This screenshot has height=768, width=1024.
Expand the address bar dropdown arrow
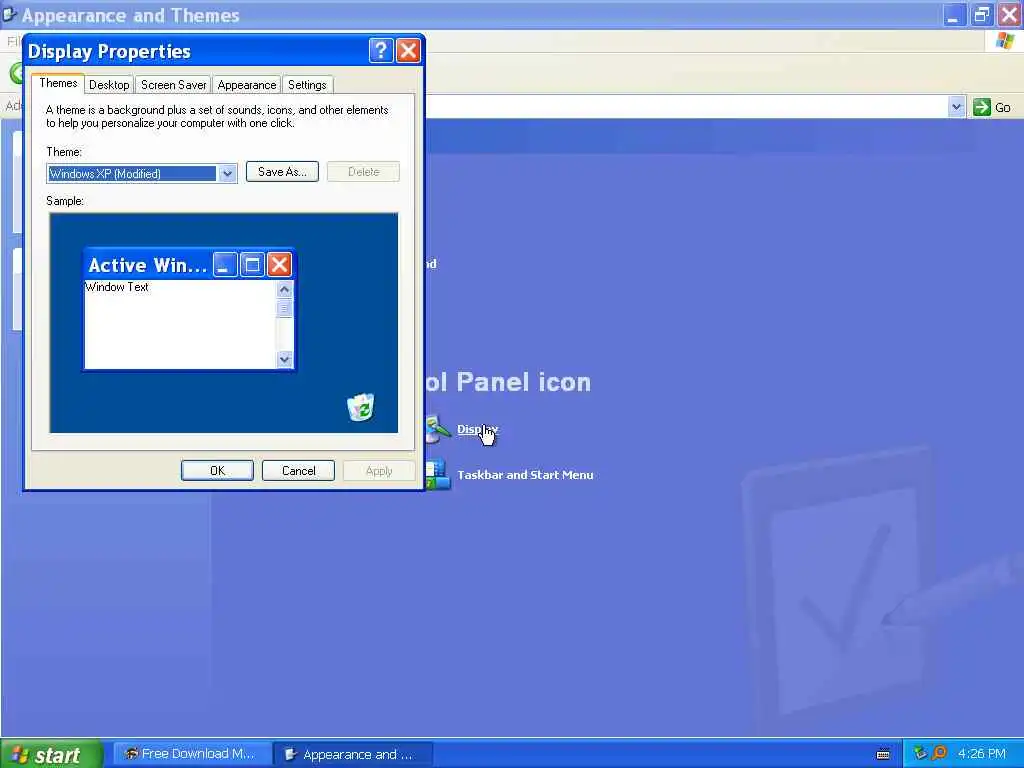click(x=957, y=106)
